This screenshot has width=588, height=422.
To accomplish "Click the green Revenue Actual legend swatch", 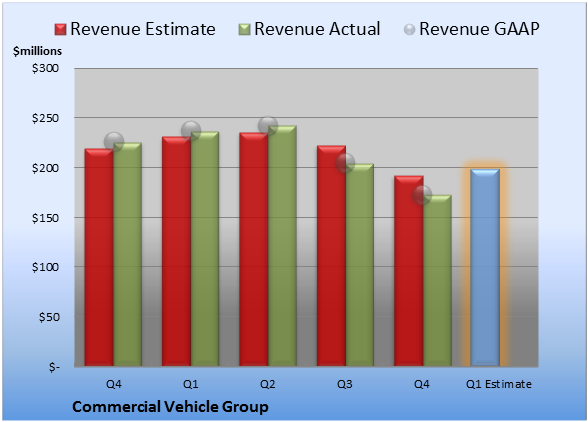I will tap(244, 30).
